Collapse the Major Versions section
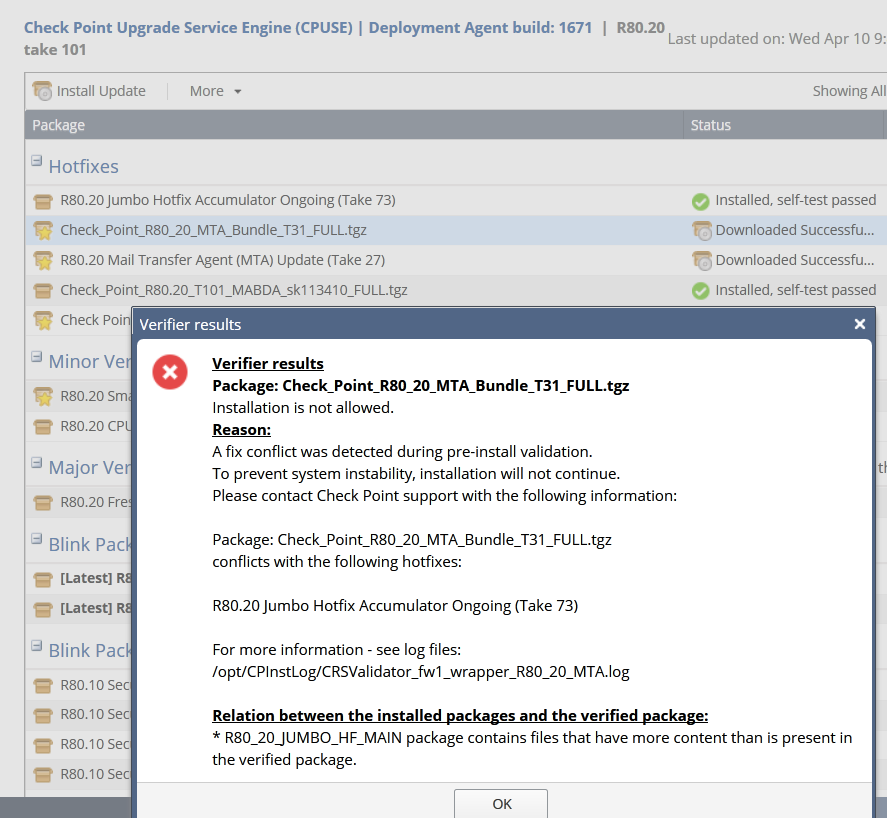Image resolution: width=887 pixels, height=818 pixels. tap(36, 463)
